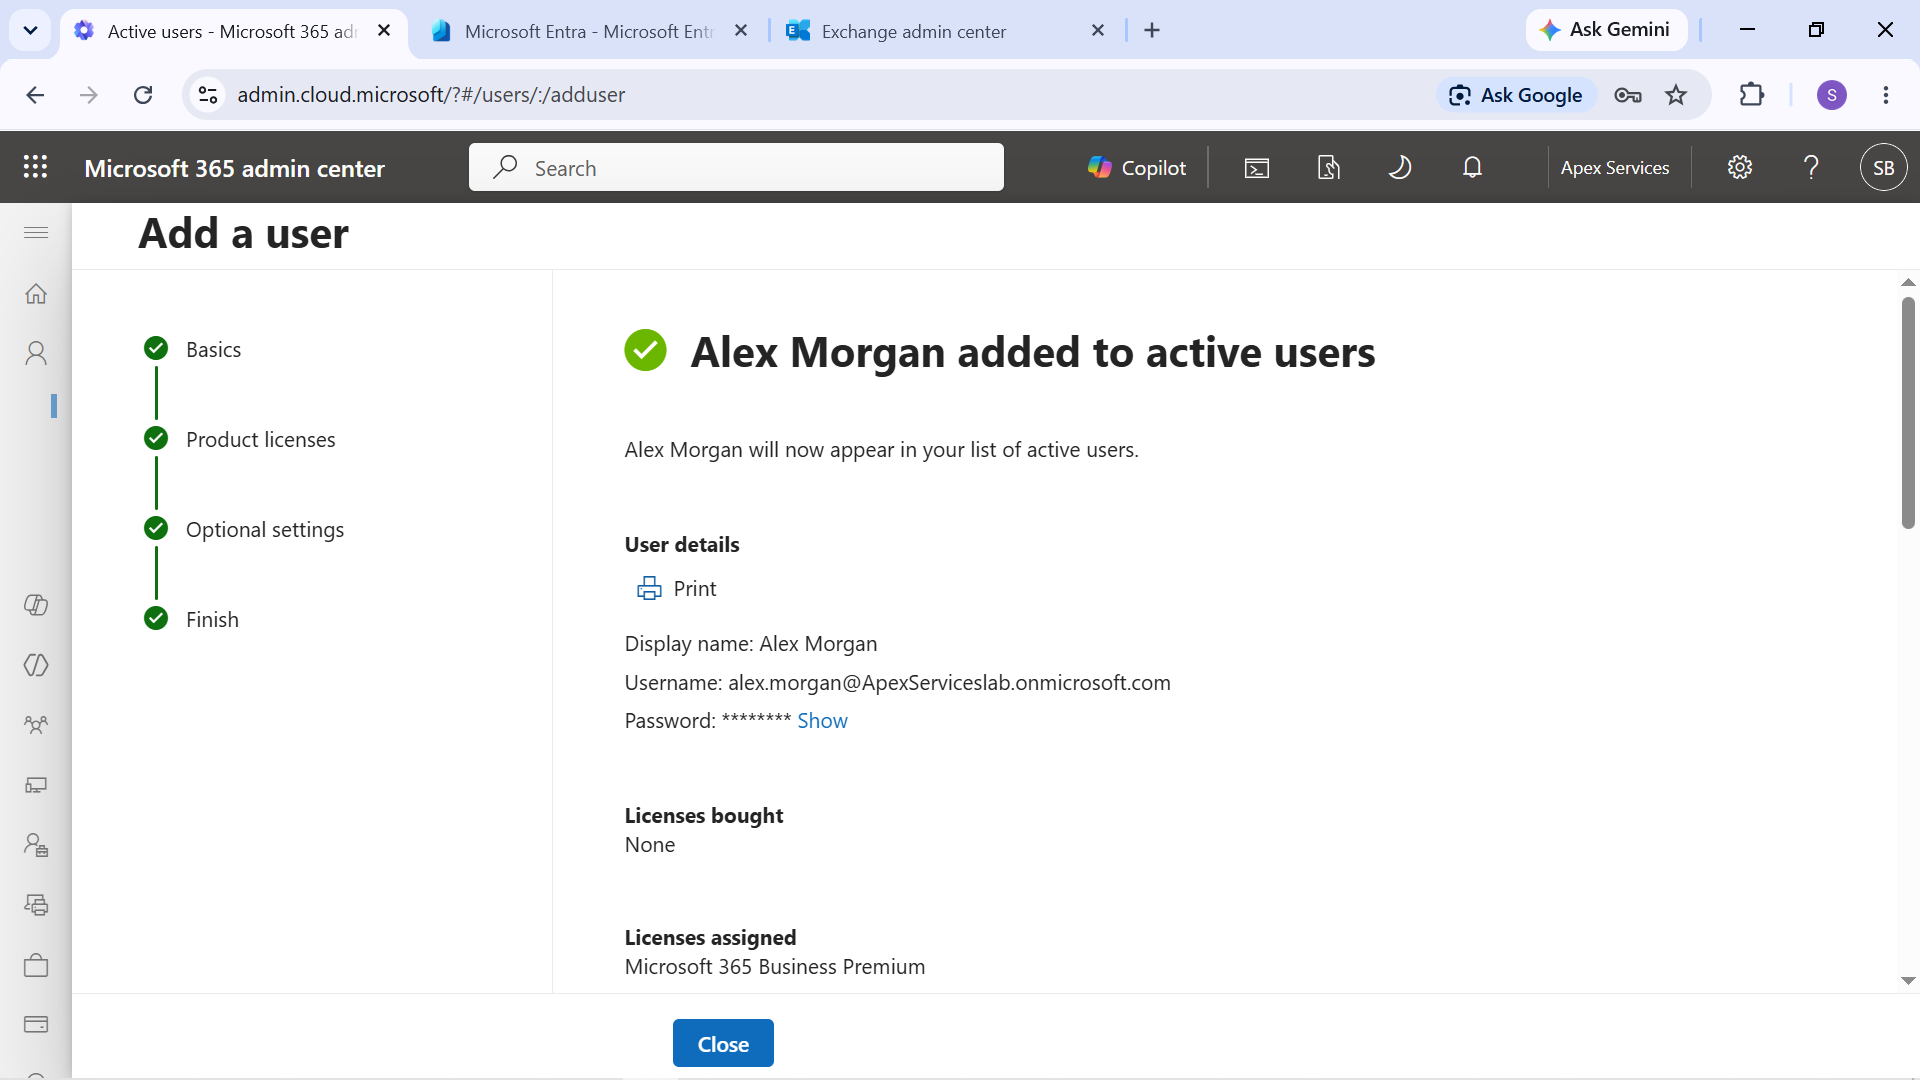Print the user details
The height and width of the screenshot is (1080, 1920).
tap(677, 589)
